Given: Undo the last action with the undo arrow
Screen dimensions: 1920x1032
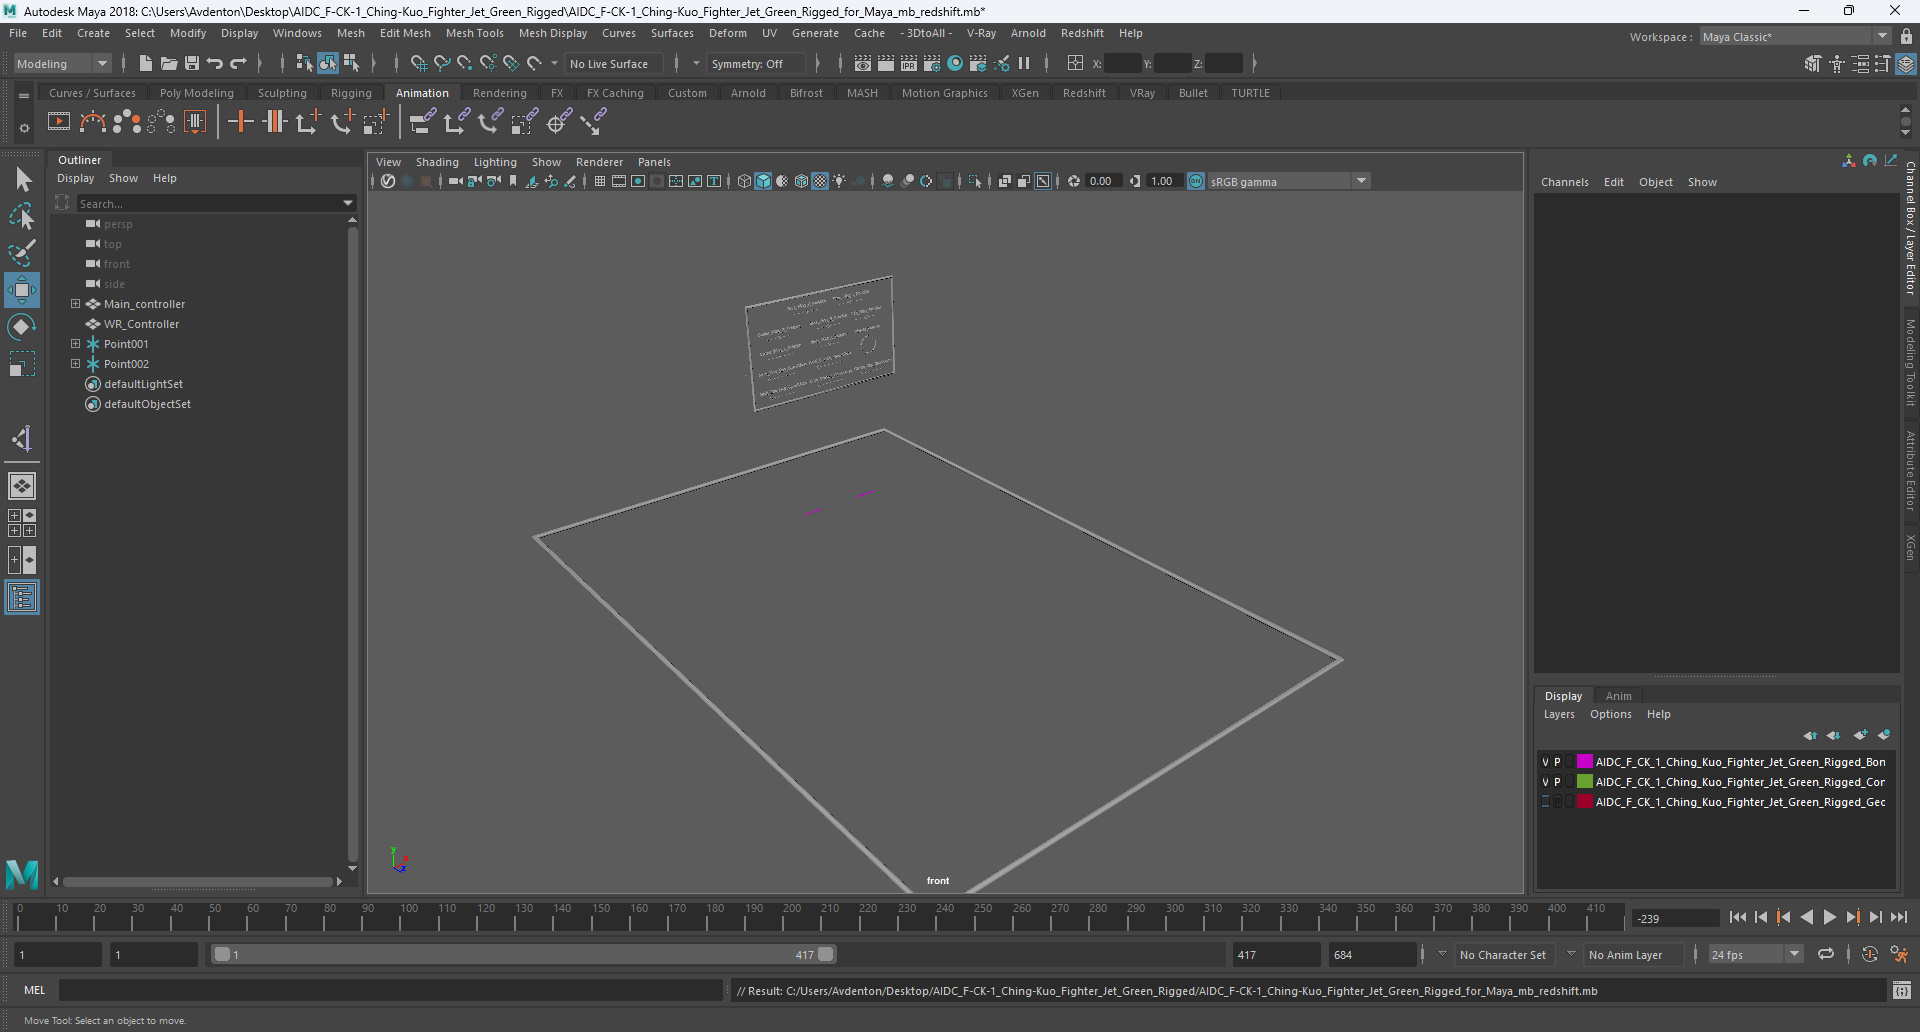Looking at the screenshot, I should tap(215, 63).
